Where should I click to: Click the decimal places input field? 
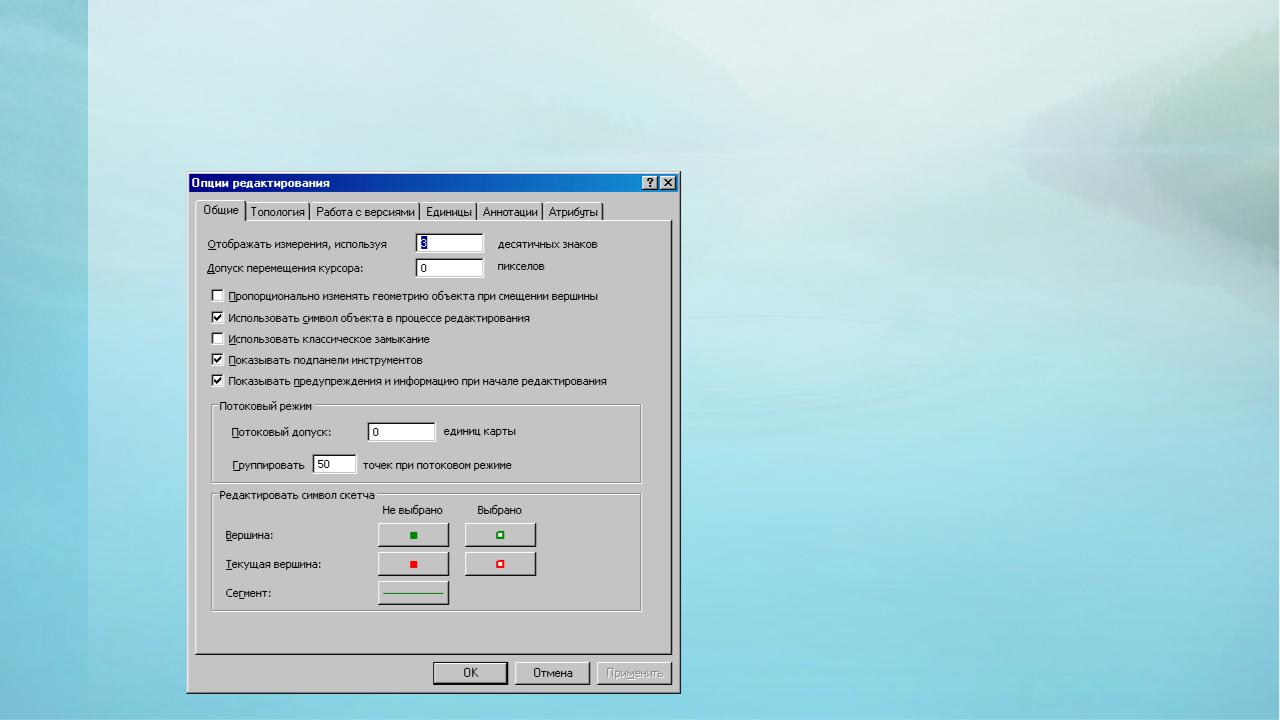pos(450,243)
